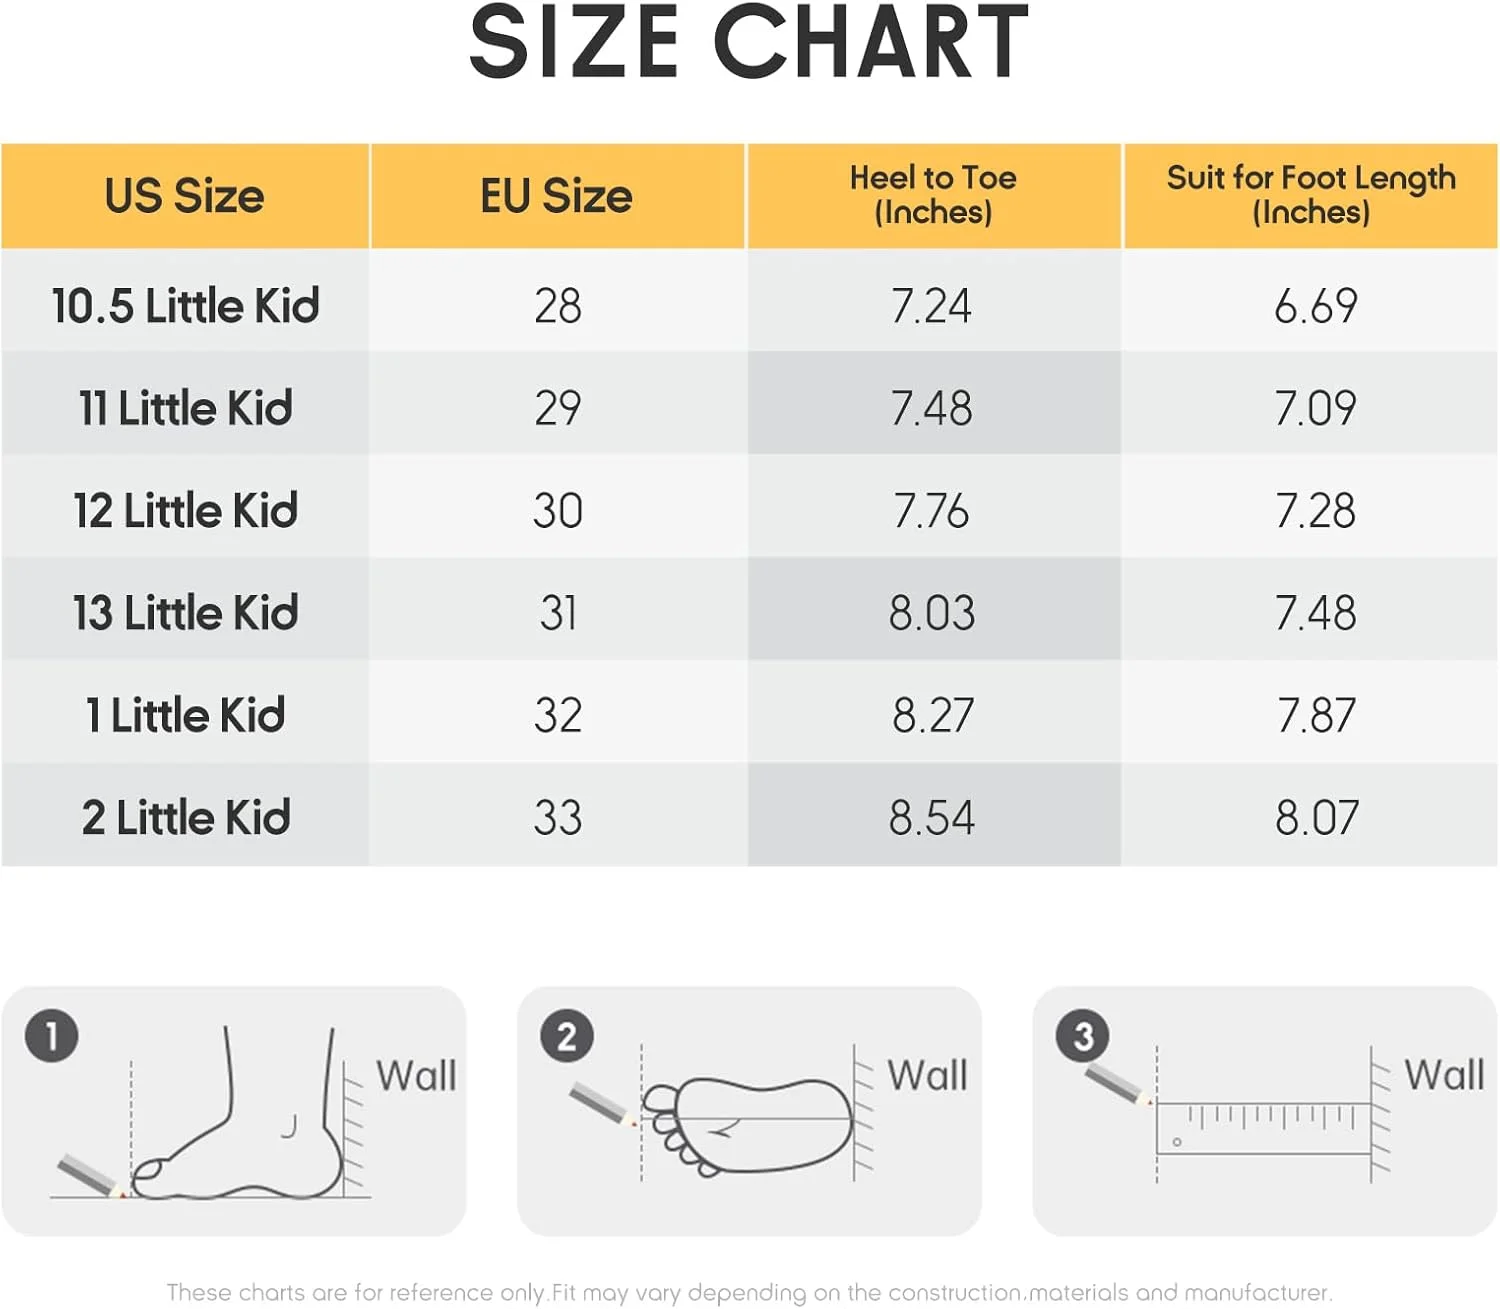Click the Heel to Toe (Inches) header

pos(933,195)
